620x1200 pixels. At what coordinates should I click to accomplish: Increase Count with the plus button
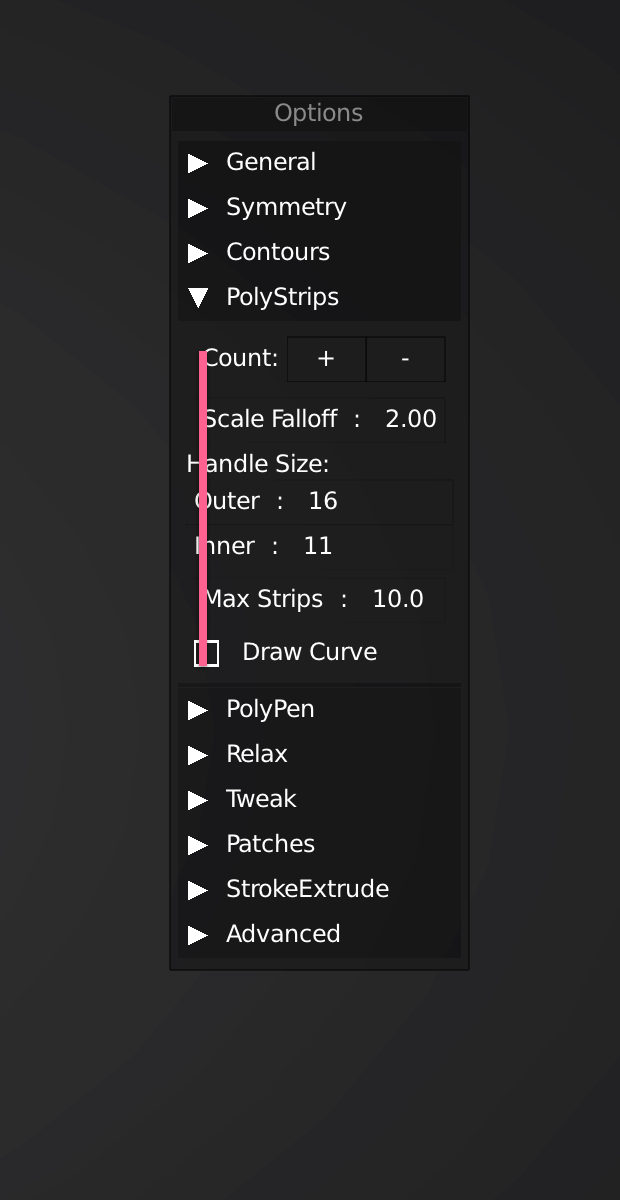point(326,359)
